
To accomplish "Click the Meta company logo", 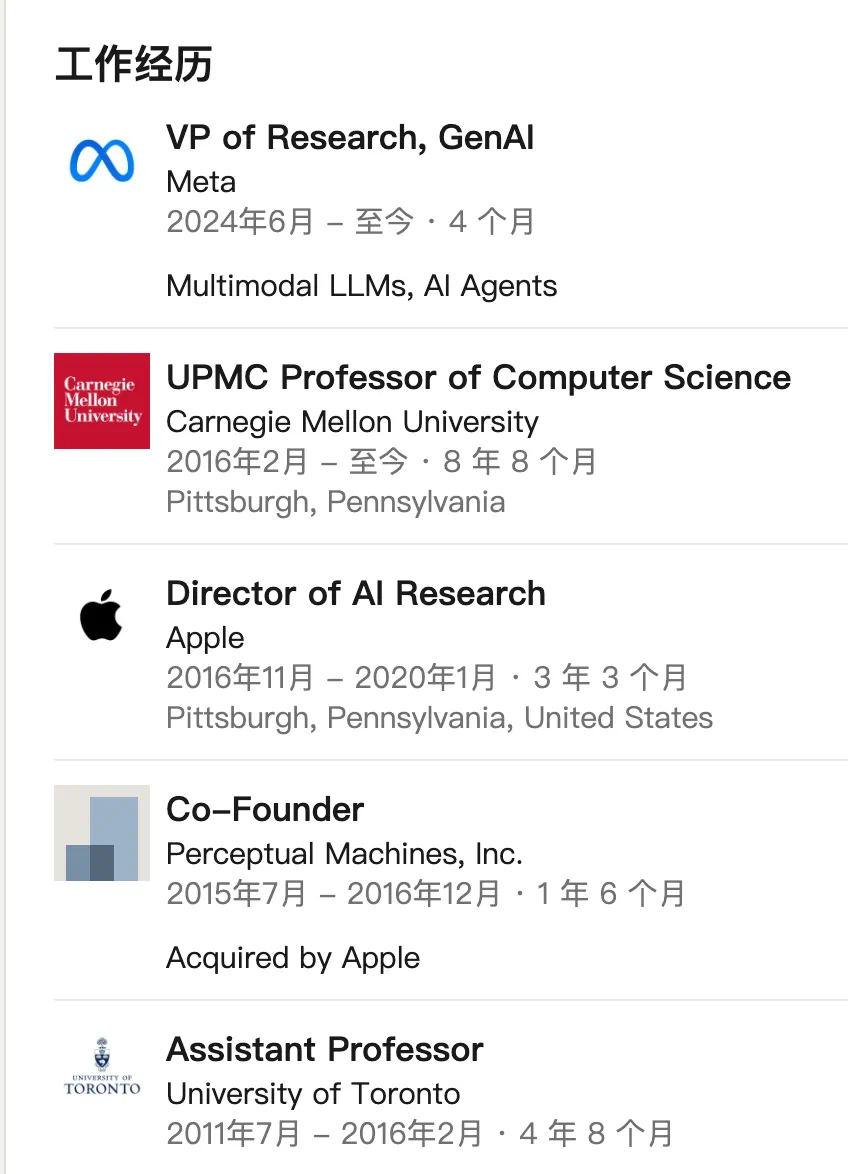I will [102, 161].
